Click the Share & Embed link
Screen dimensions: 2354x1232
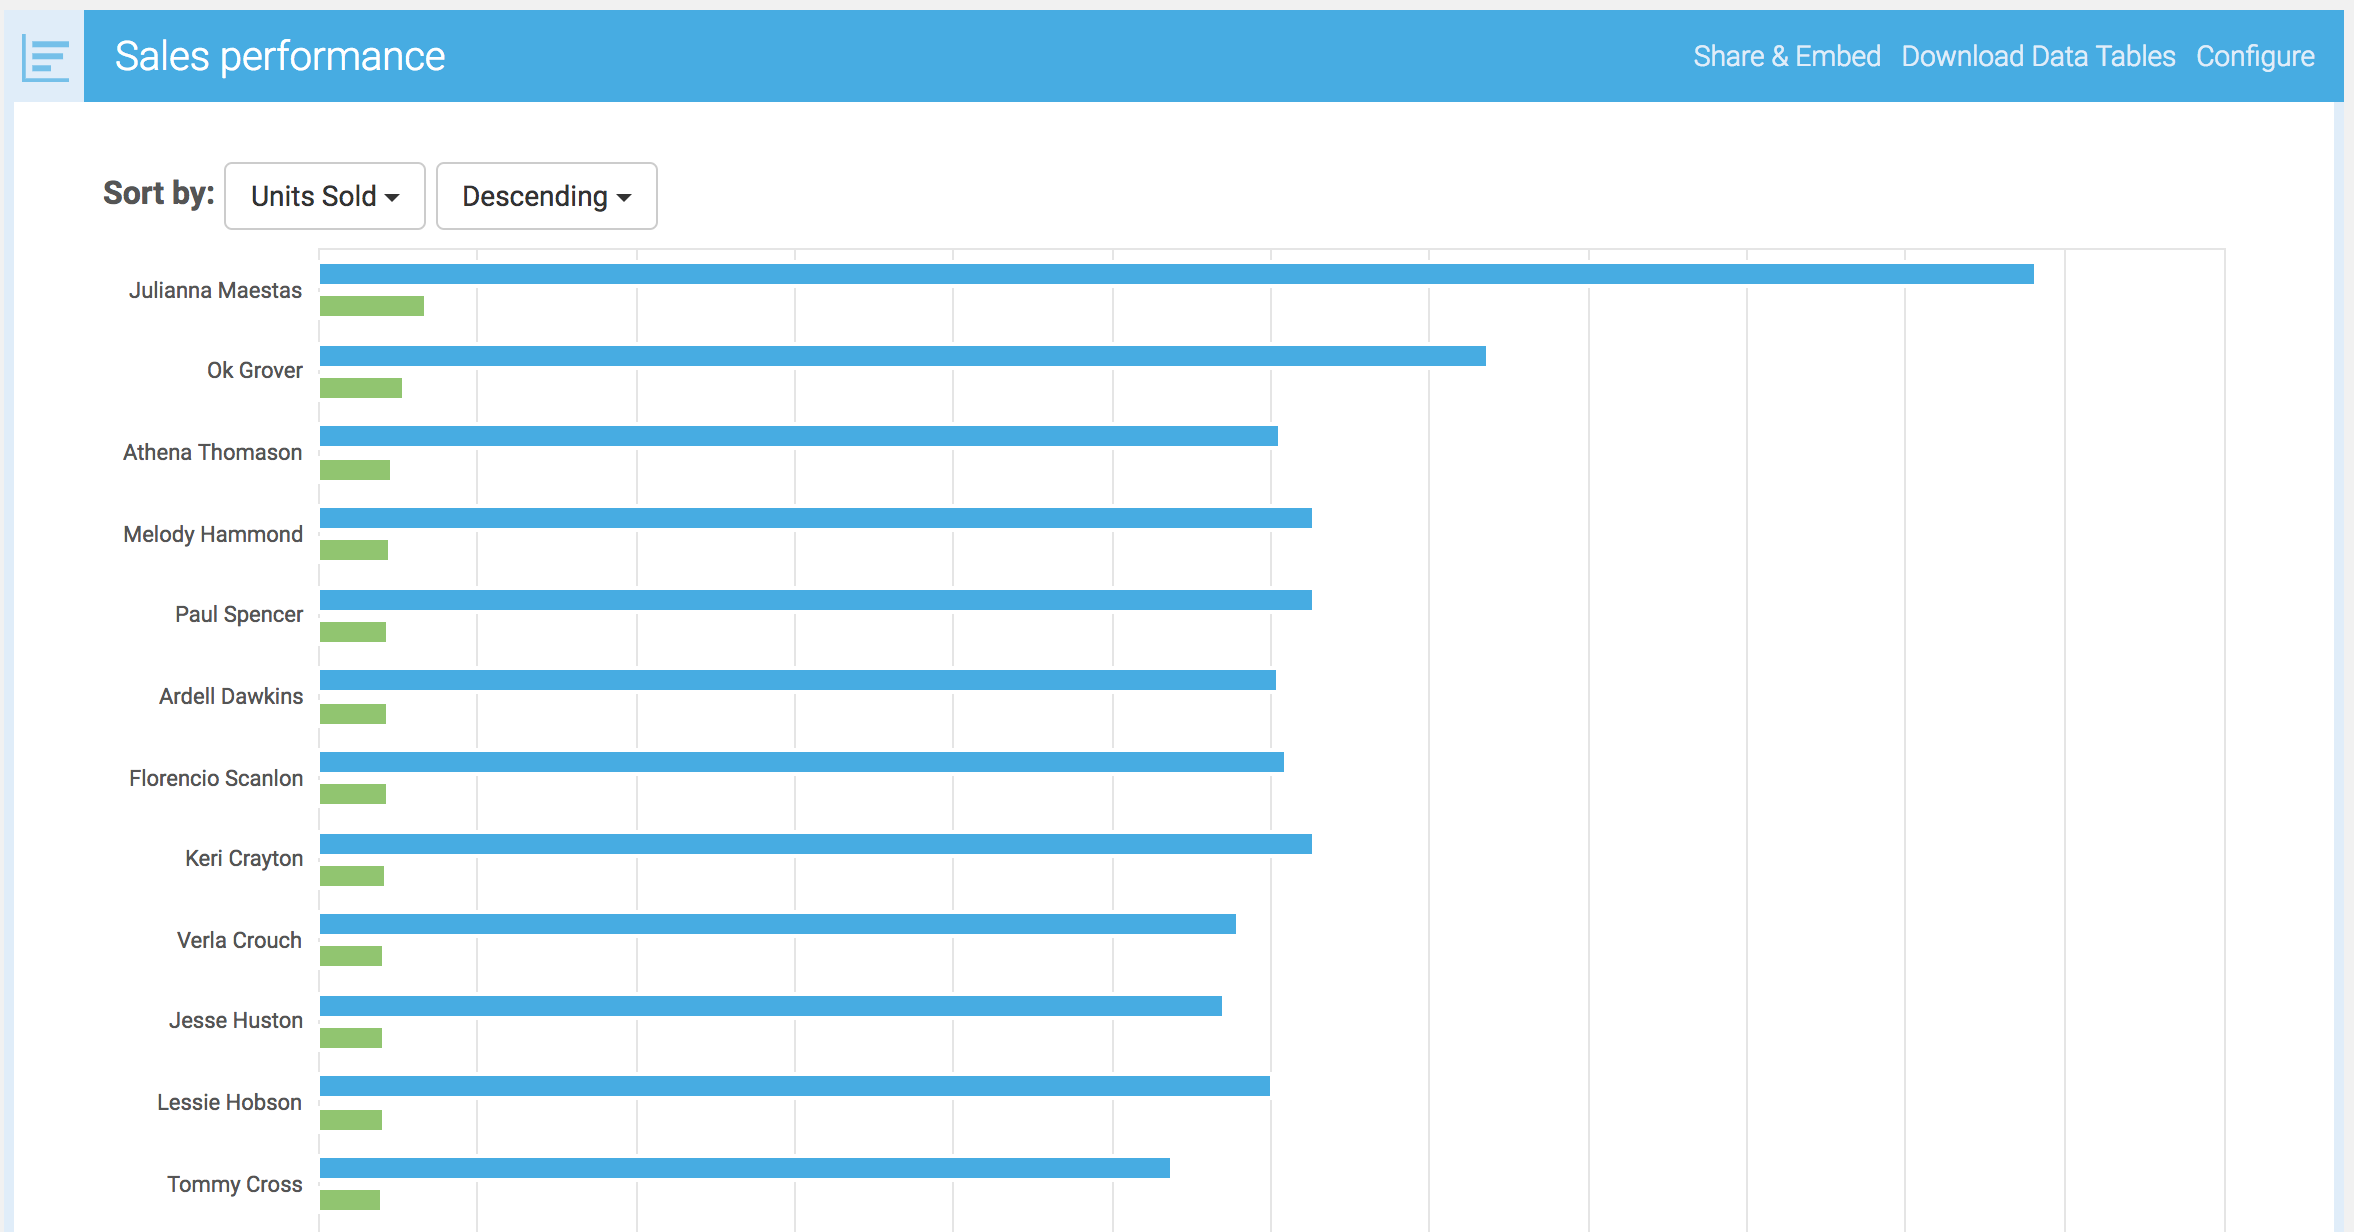click(1786, 57)
